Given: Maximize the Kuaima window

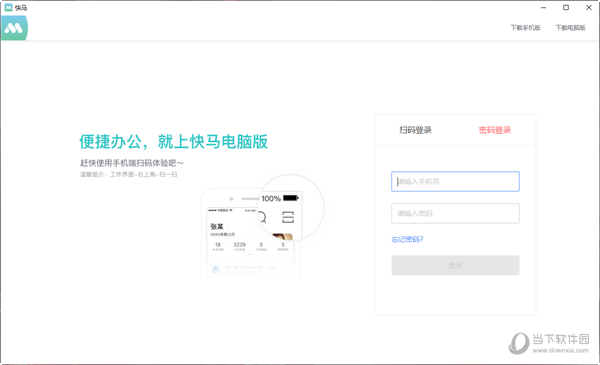Looking at the screenshot, I should pos(566,8).
